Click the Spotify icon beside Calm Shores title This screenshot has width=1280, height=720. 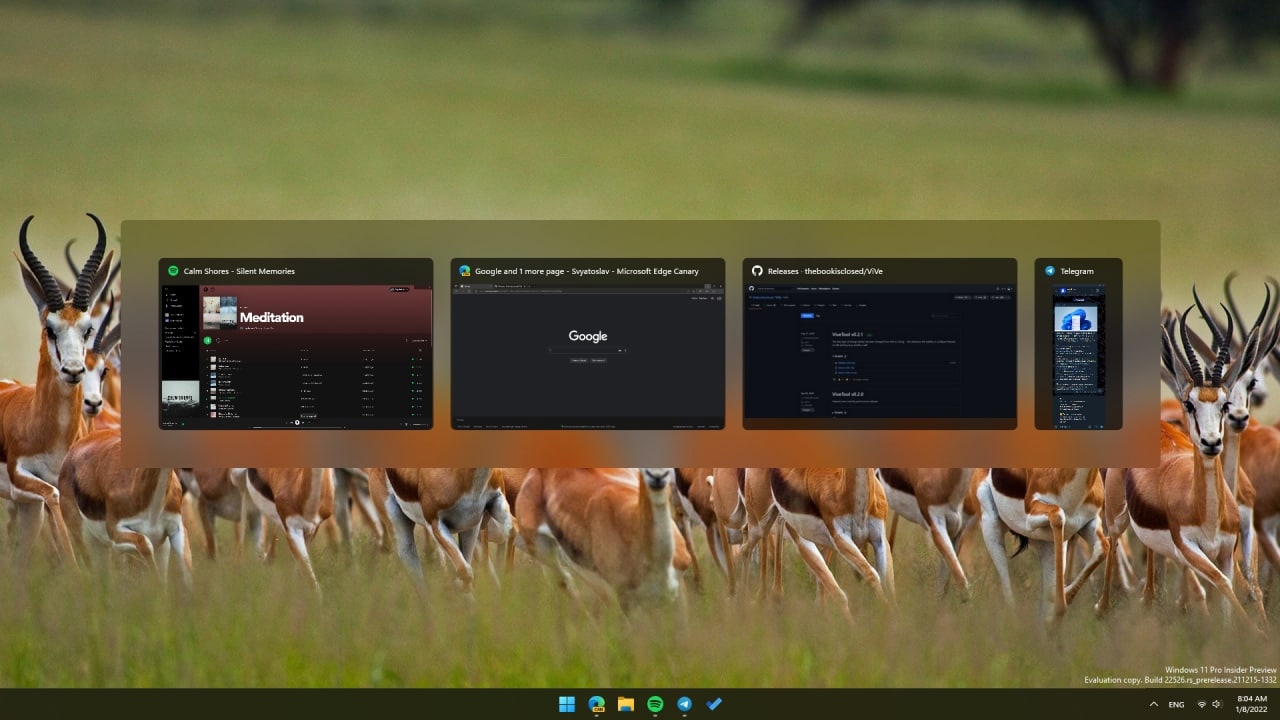173,271
